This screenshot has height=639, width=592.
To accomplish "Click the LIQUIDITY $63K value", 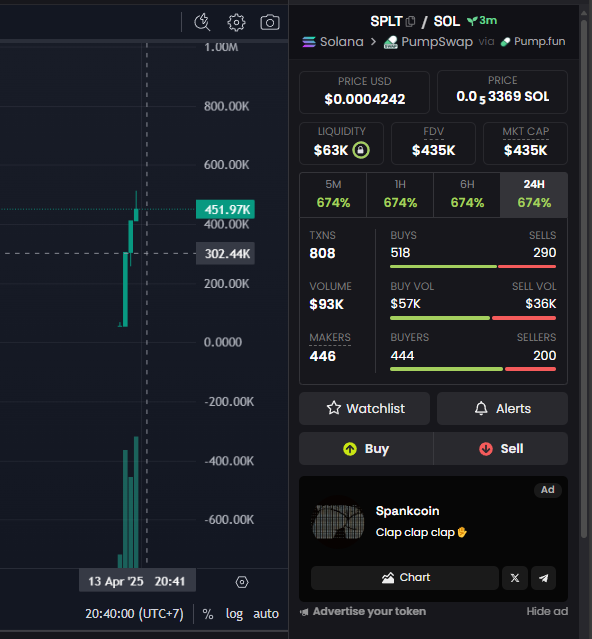I will (331, 150).
